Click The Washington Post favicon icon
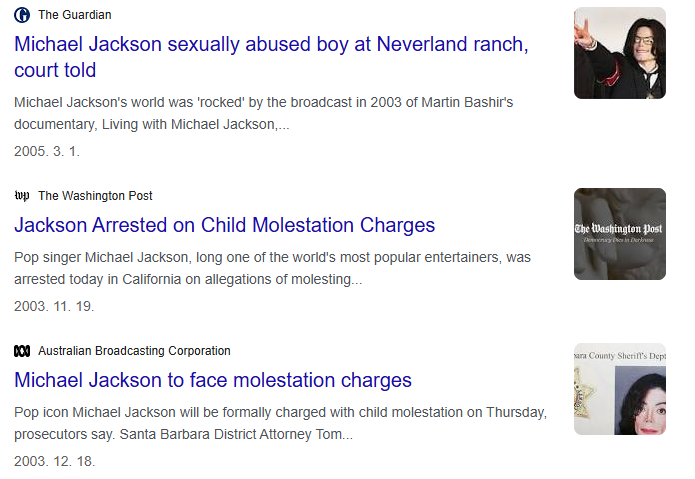The height and width of the screenshot is (479, 695). coord(22,196)
